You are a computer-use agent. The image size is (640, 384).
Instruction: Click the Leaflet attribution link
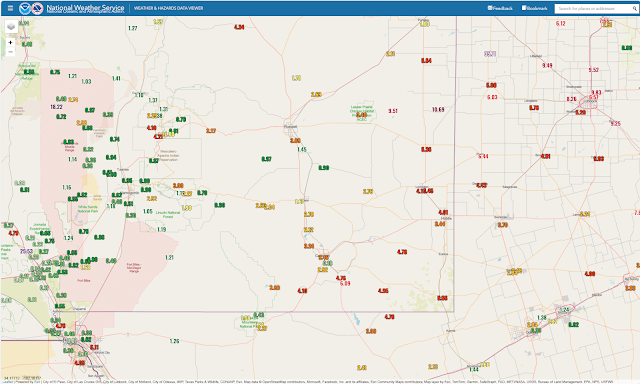(8, 382)
